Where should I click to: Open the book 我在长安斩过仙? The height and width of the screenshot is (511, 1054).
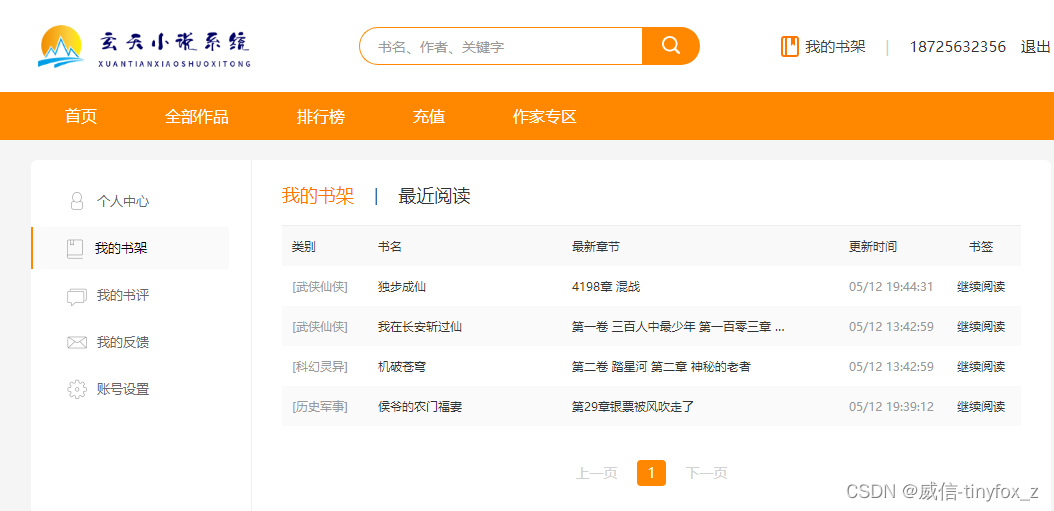420,327
